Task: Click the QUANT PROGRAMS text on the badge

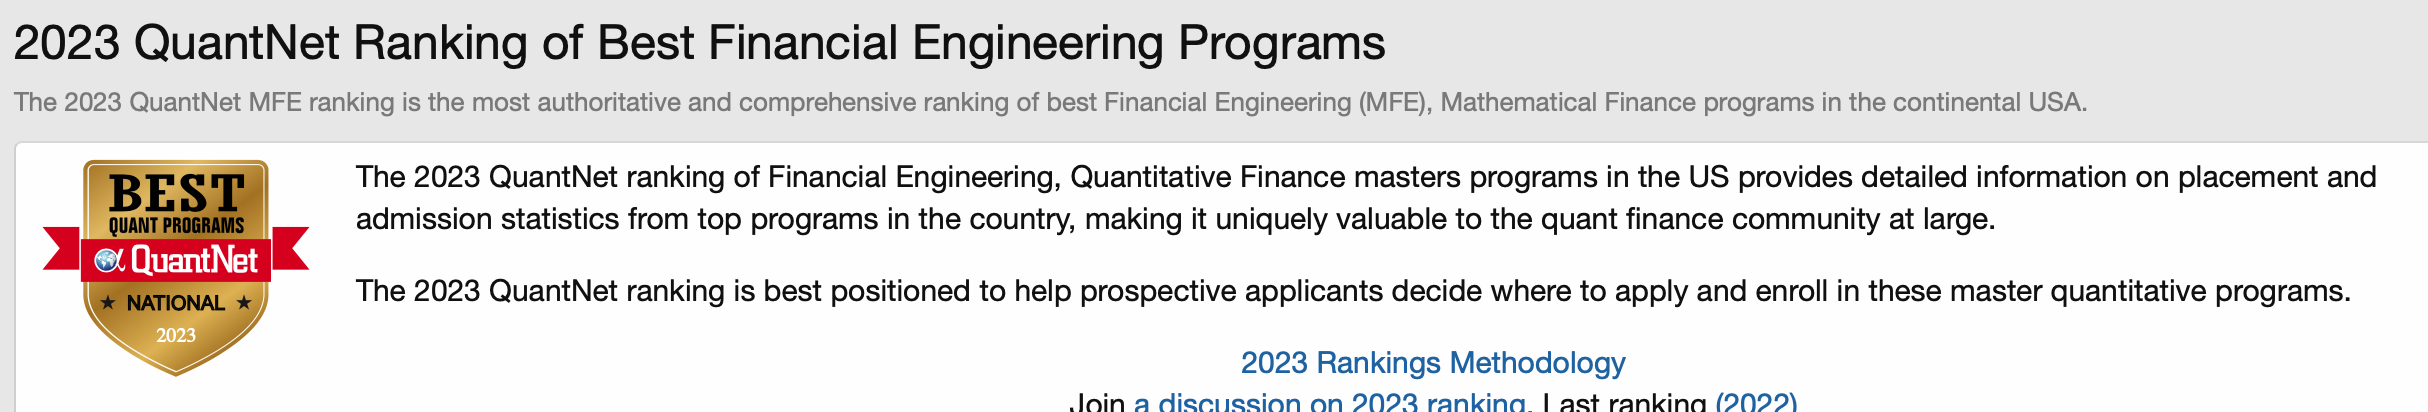Action: tap(176, 226)
